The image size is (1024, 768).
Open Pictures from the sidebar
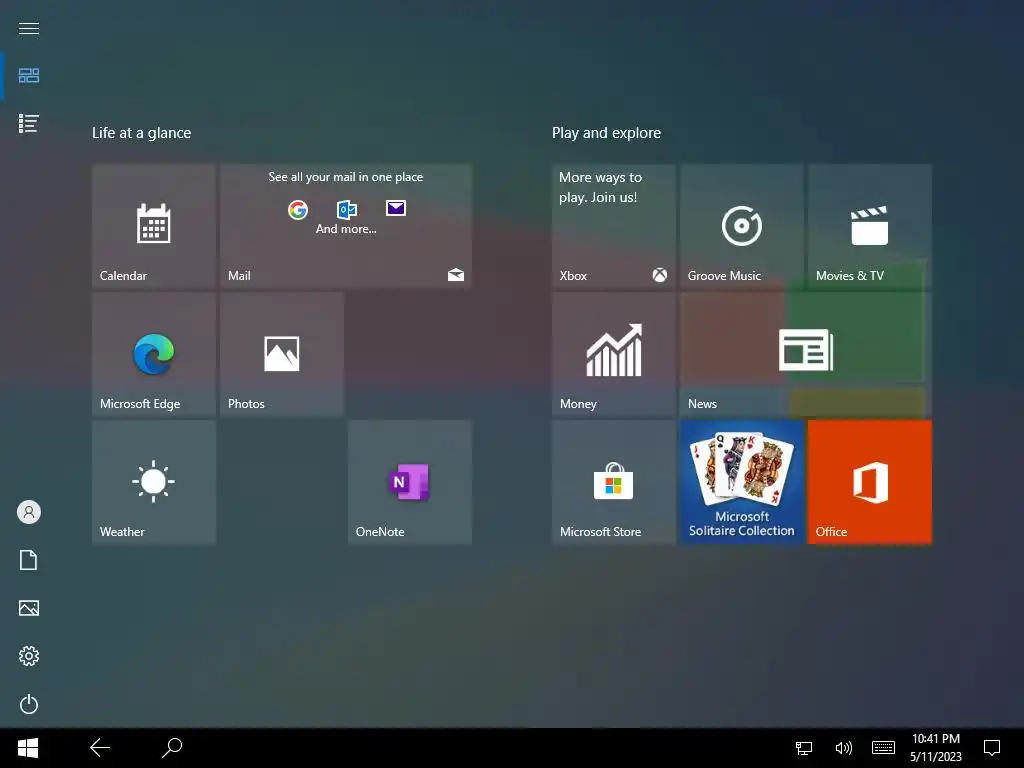[x=29, y=608]
